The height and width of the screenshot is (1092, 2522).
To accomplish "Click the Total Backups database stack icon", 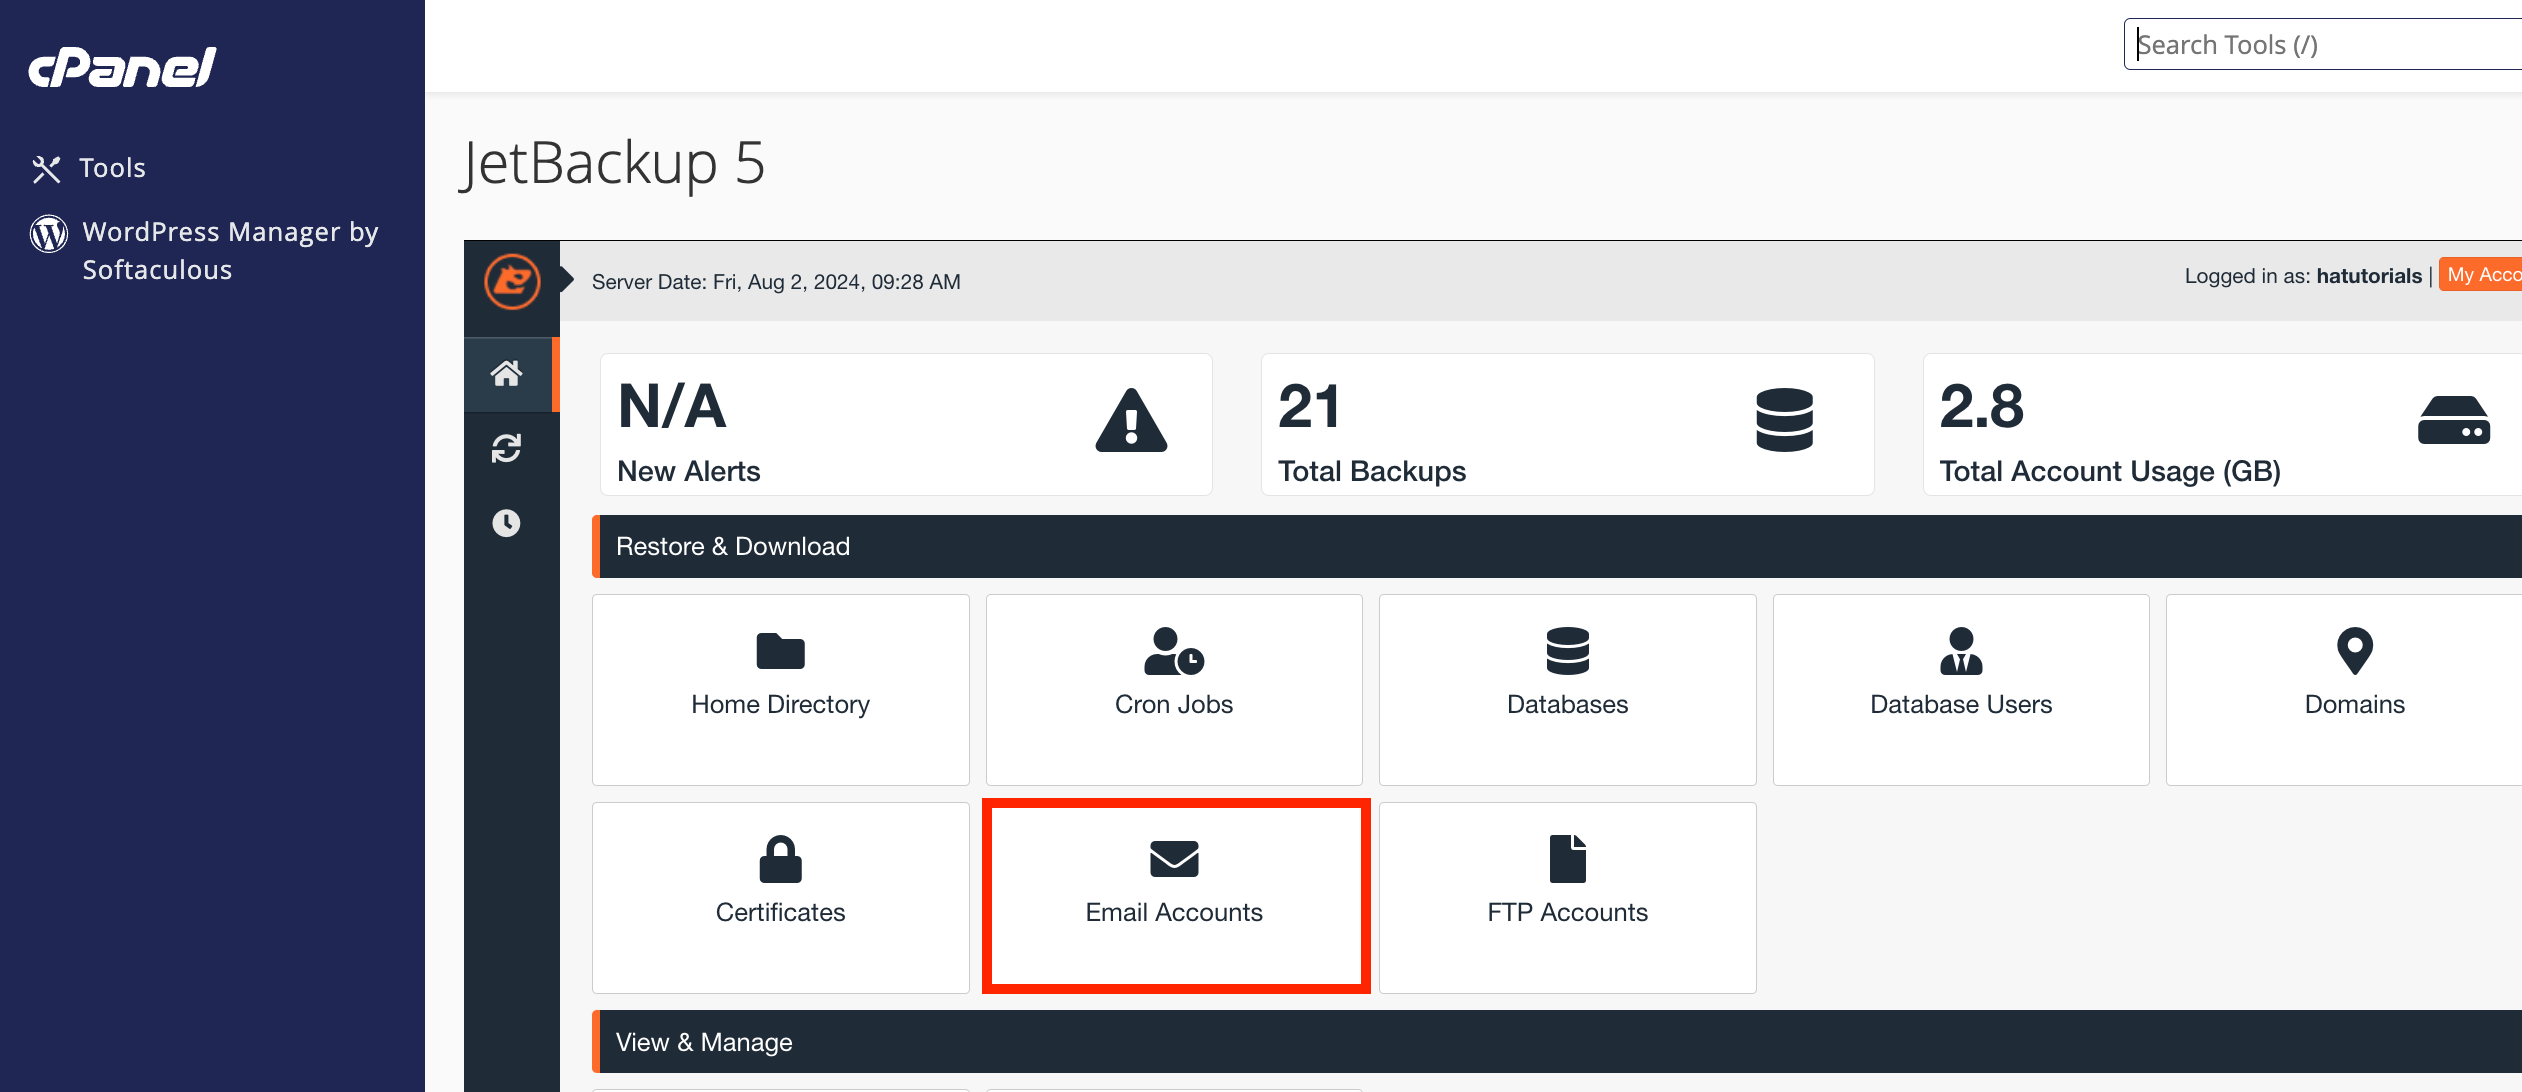I will click(x=1785, y=420).
